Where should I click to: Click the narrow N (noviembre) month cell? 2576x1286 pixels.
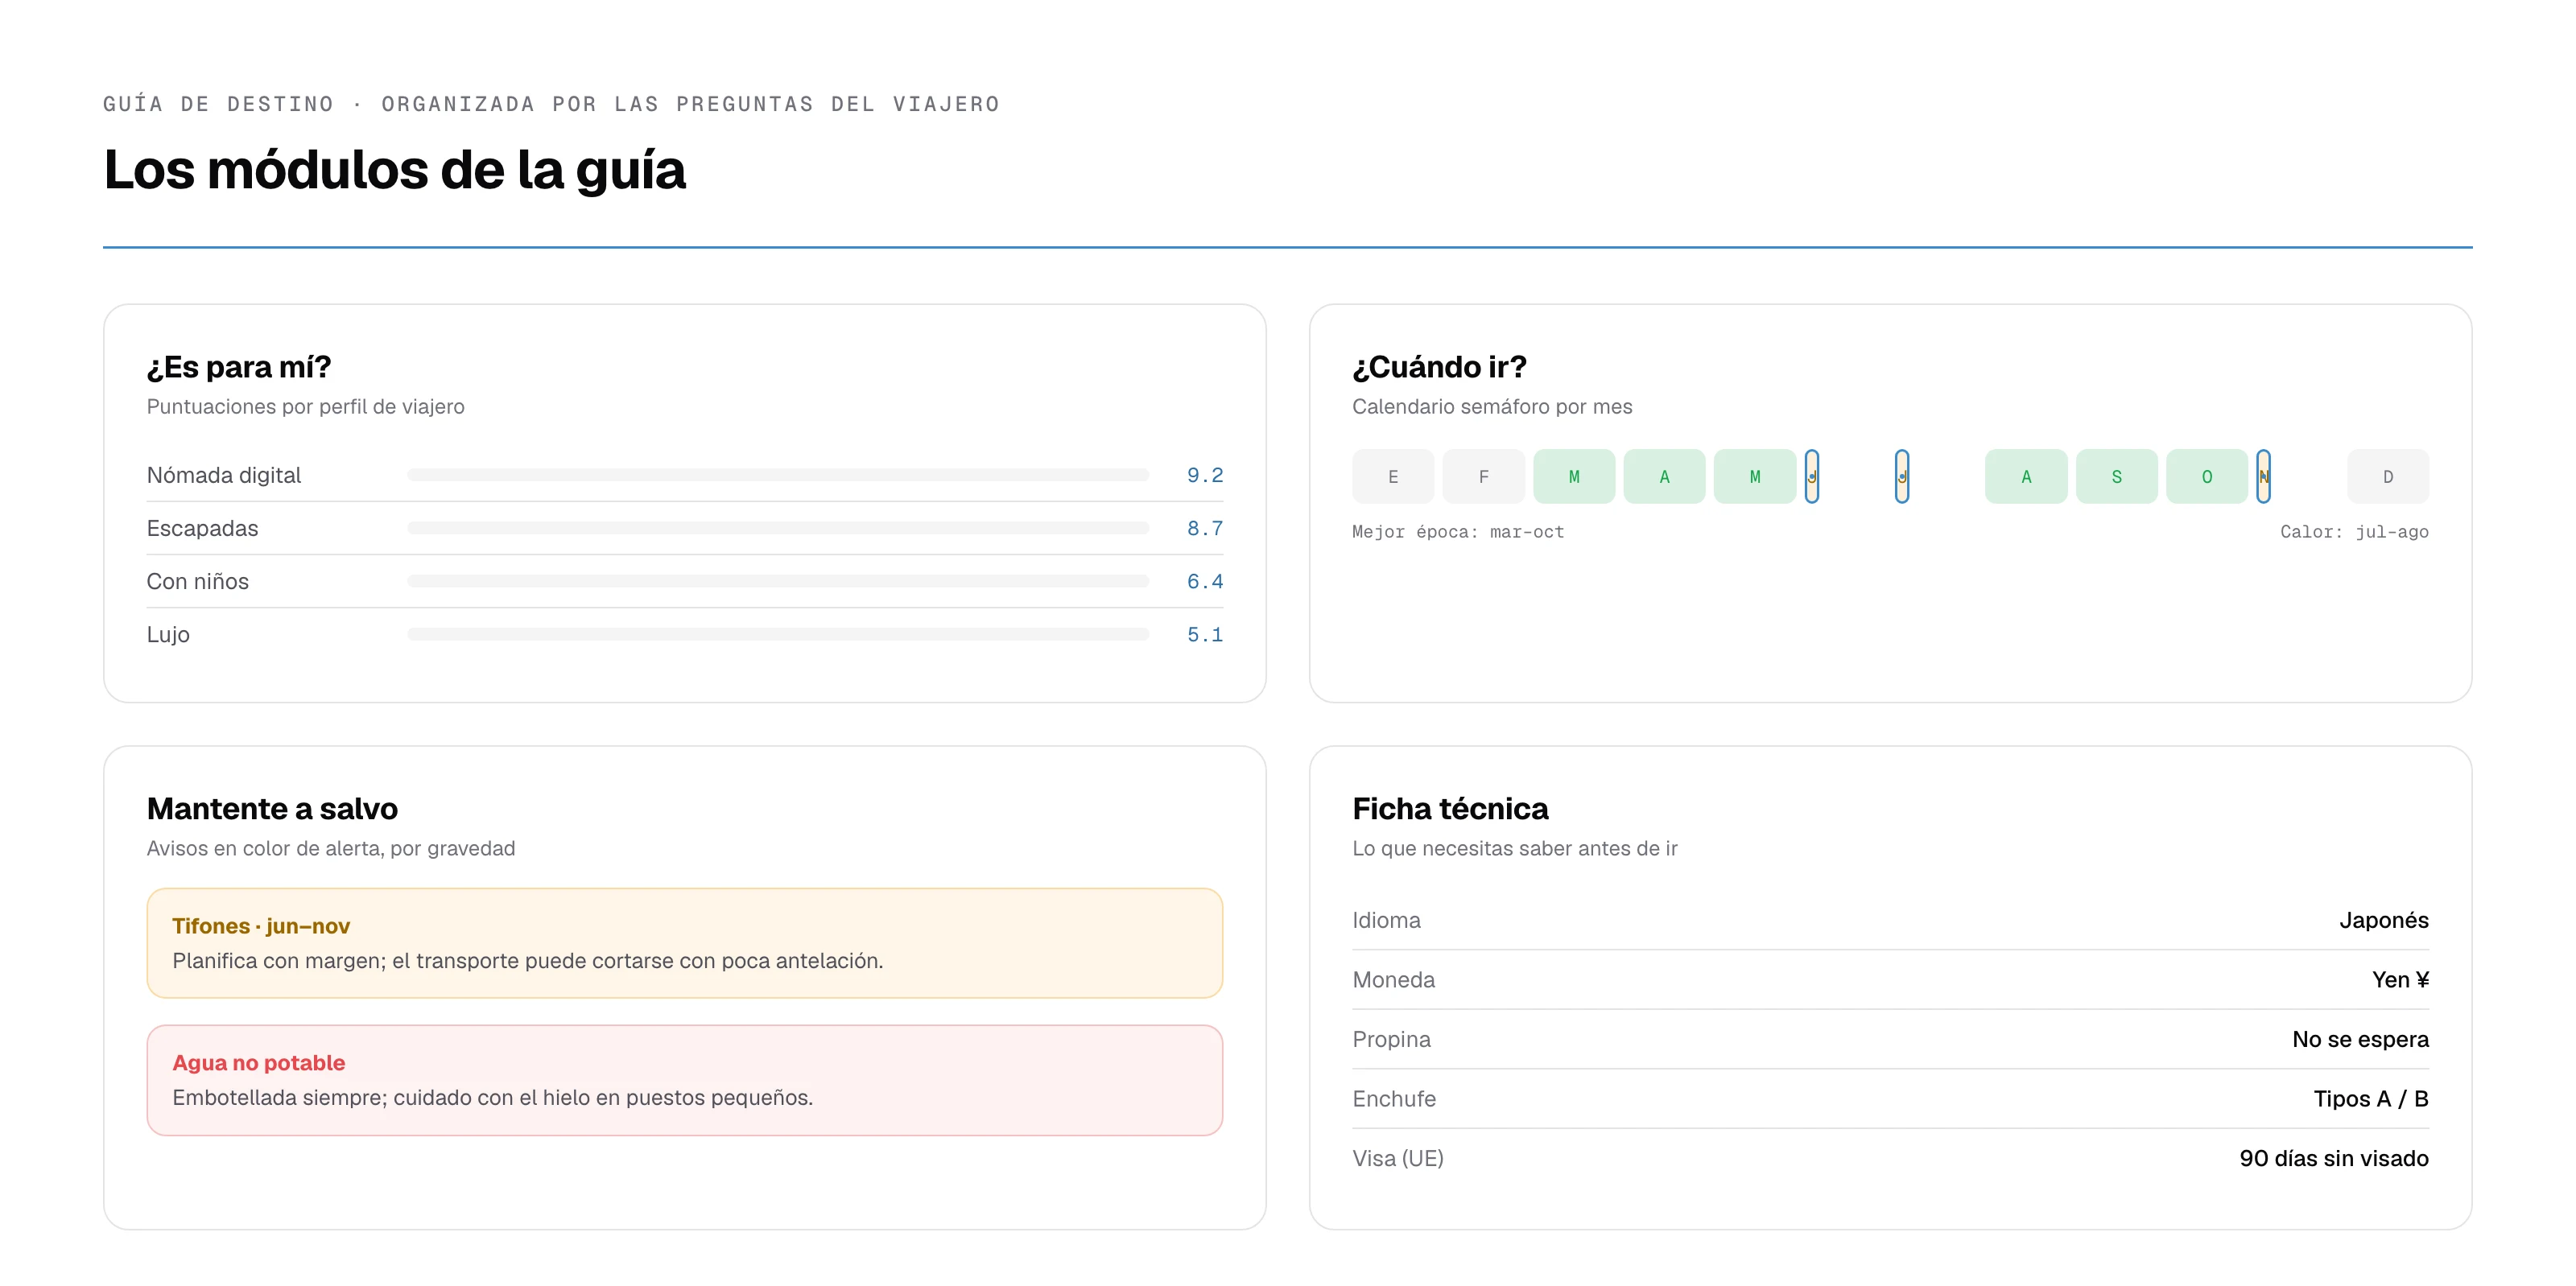click(2263, 476)
